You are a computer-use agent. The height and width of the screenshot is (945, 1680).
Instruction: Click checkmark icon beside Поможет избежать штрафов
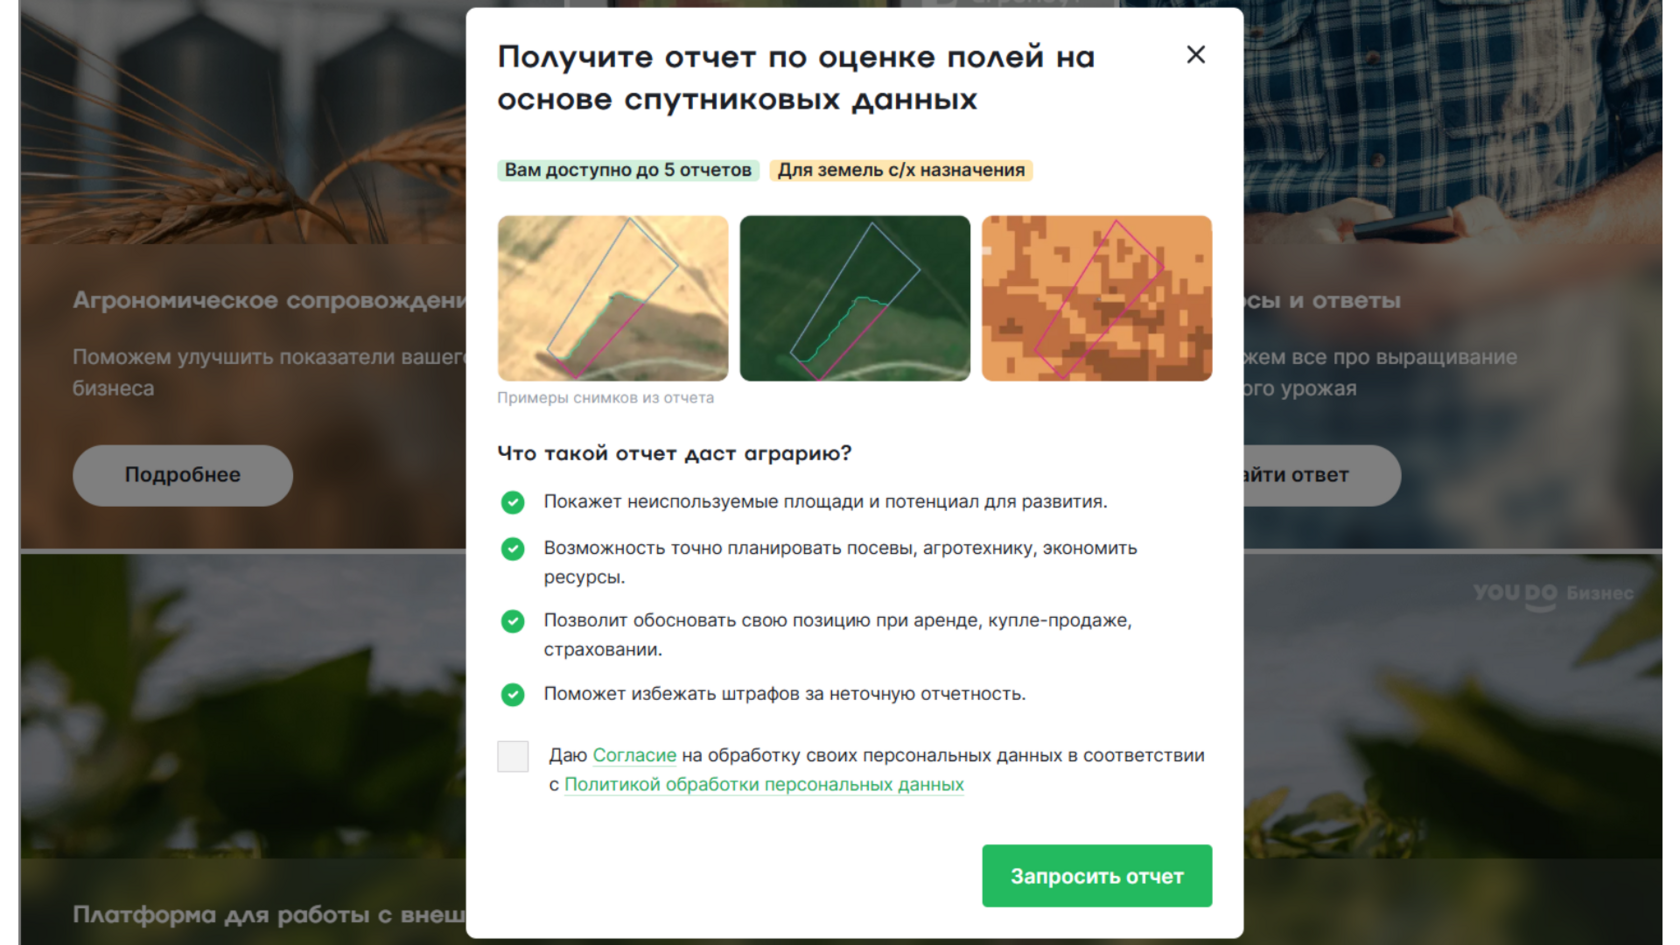[513, 694]
